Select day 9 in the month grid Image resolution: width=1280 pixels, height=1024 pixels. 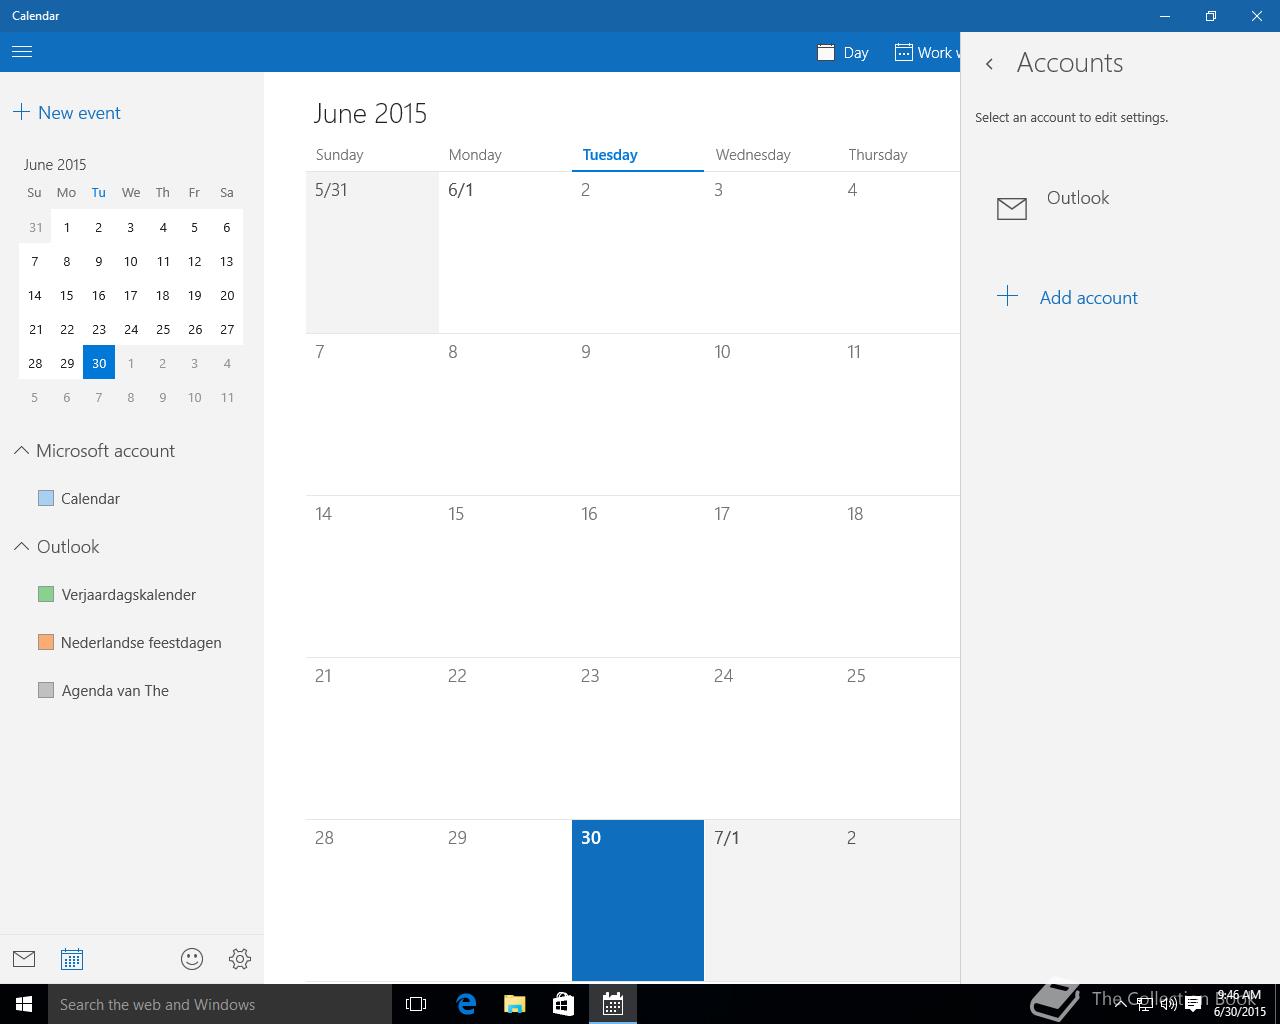point(638,414)
